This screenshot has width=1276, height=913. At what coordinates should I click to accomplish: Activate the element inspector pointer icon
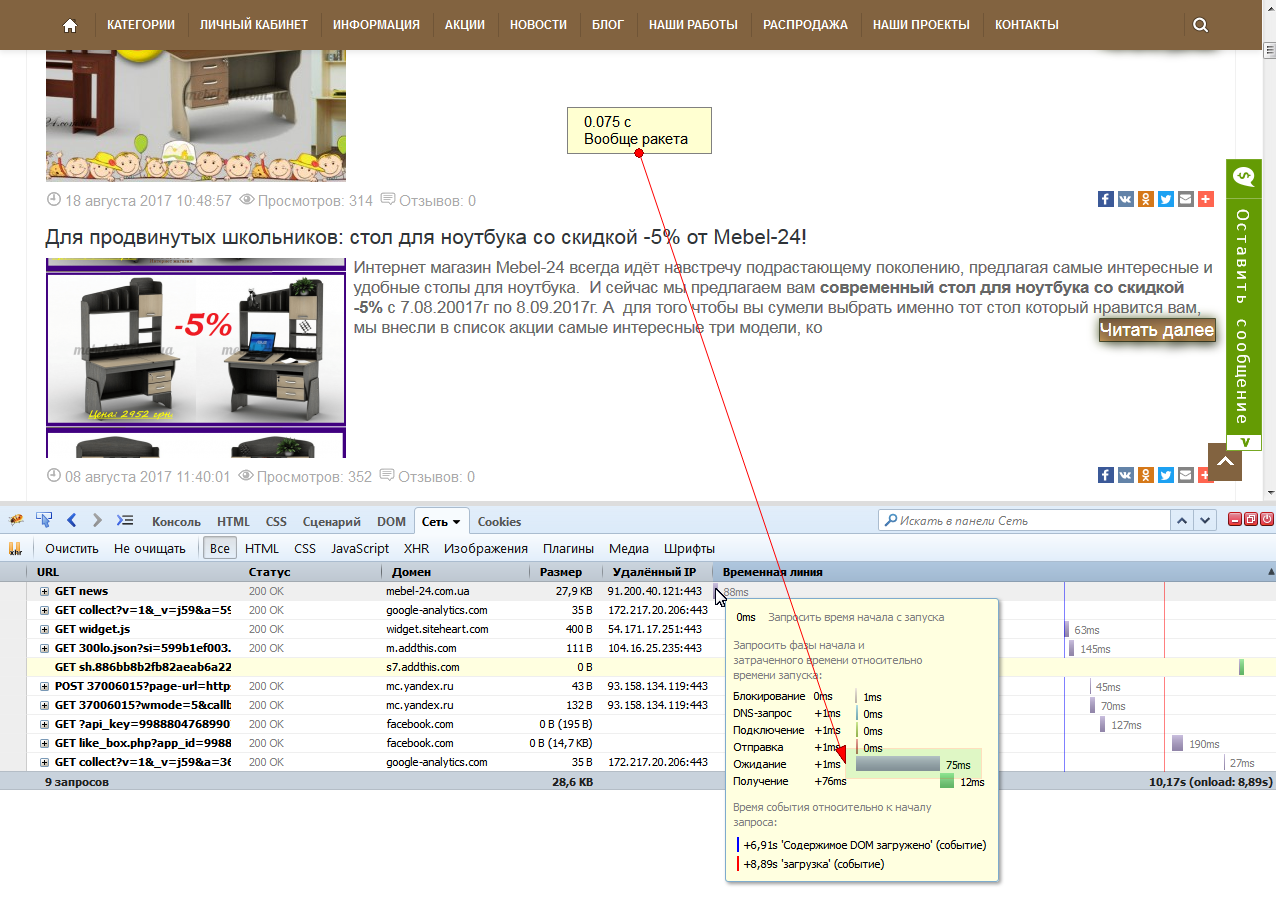(44, 520)
